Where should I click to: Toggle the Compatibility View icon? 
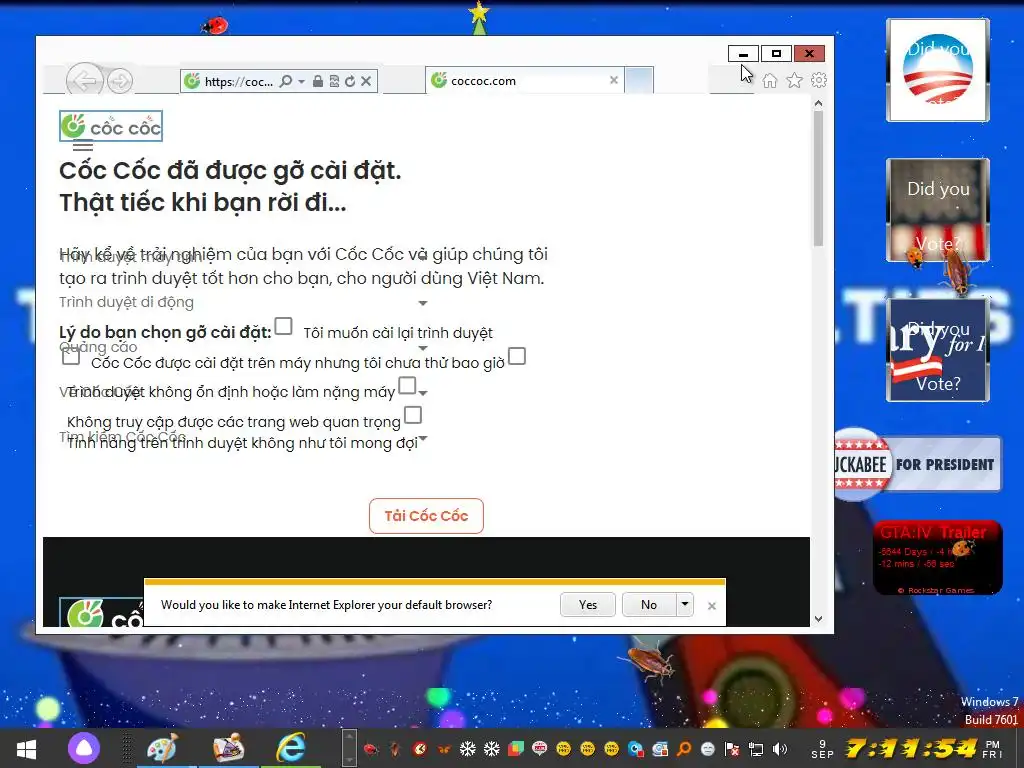point(334,81)
